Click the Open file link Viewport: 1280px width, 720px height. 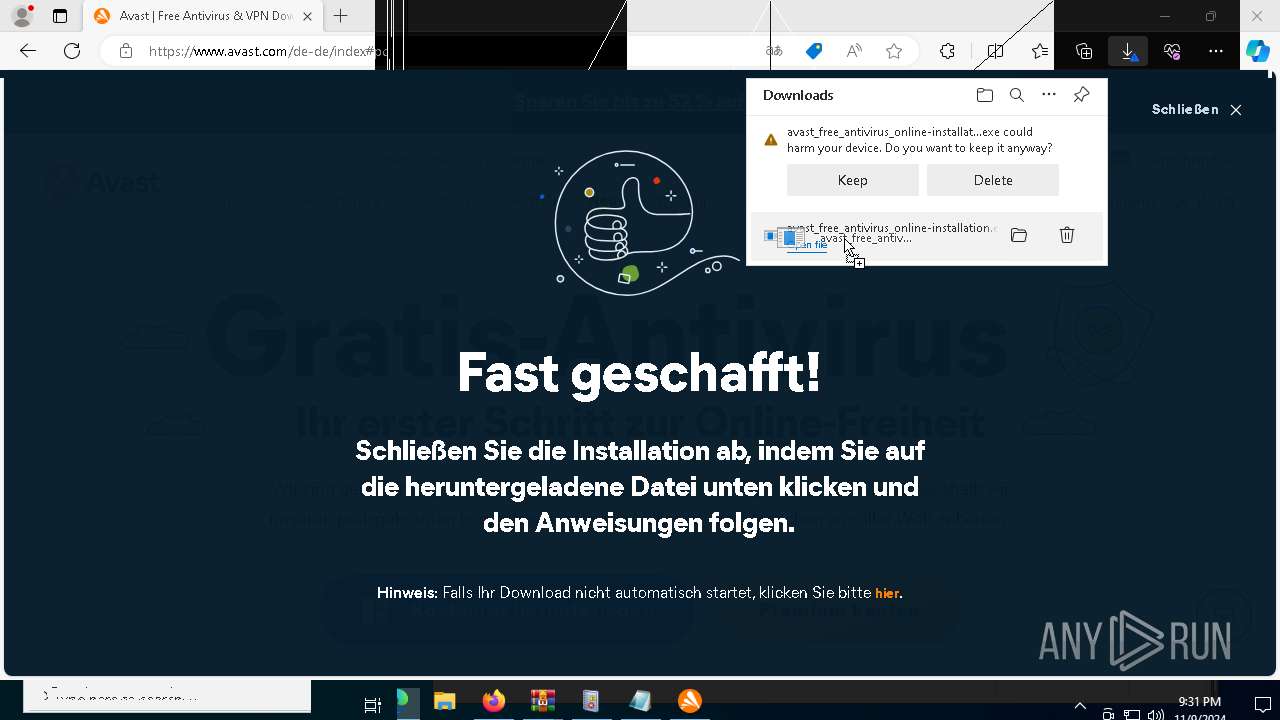(x=808, y=245)
